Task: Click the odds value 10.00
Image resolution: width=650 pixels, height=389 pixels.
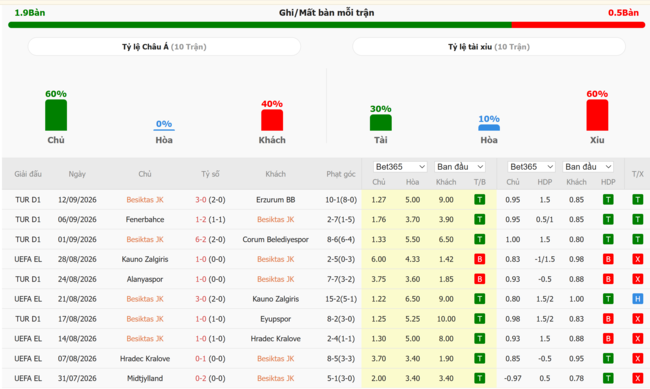Action: pos(446,319)
